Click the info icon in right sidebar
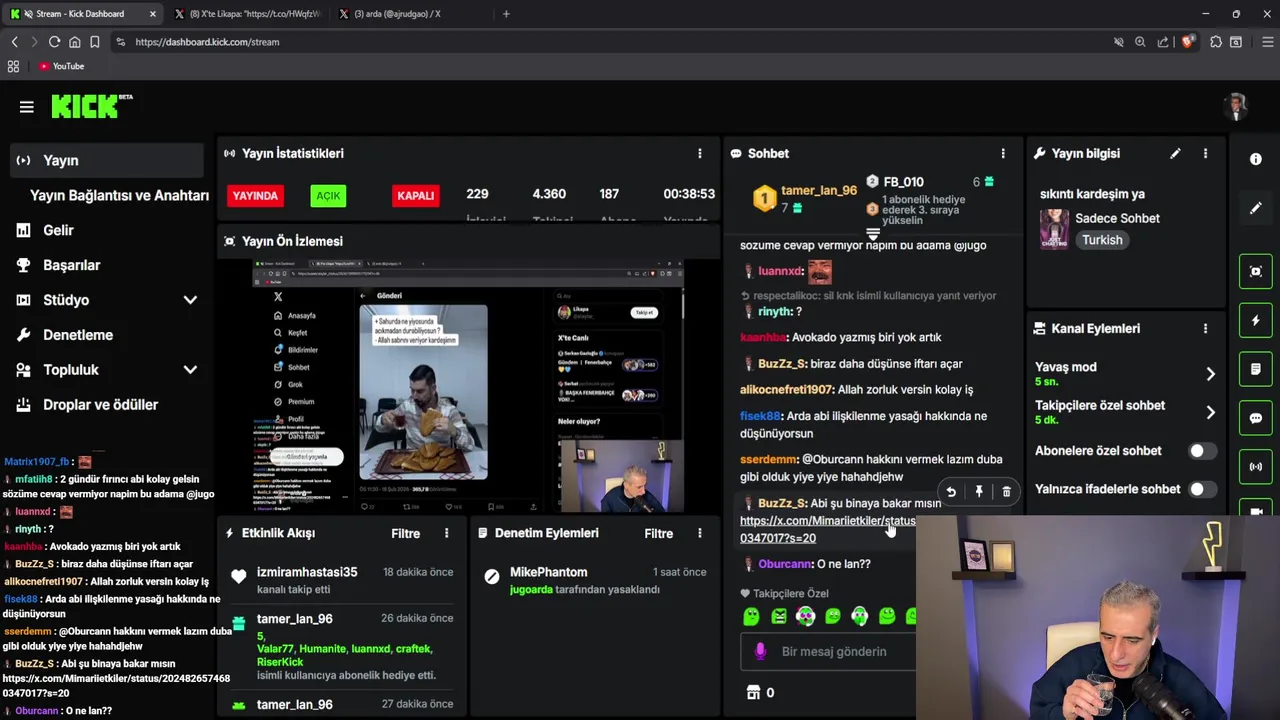The image size is (1280, 720). tap(1256, 159)
